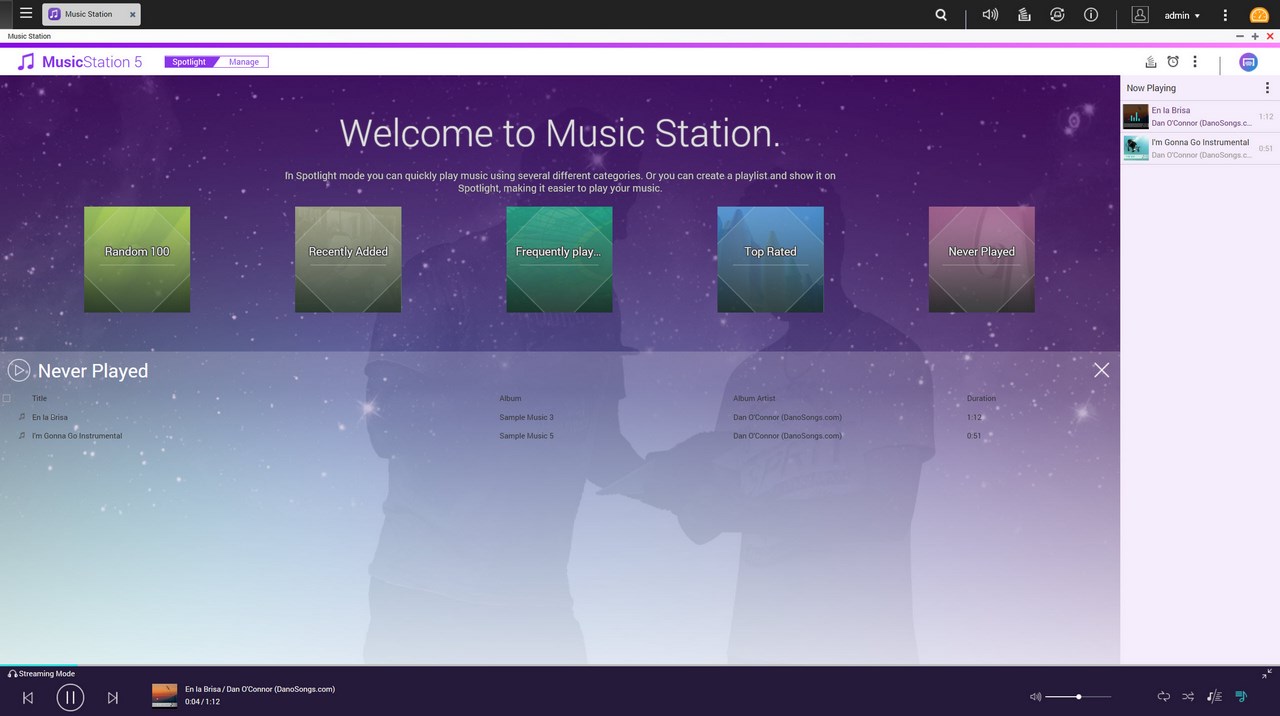
Task: Collapse the player with the shrink arrows icon
Action: tap(1267, 674)
